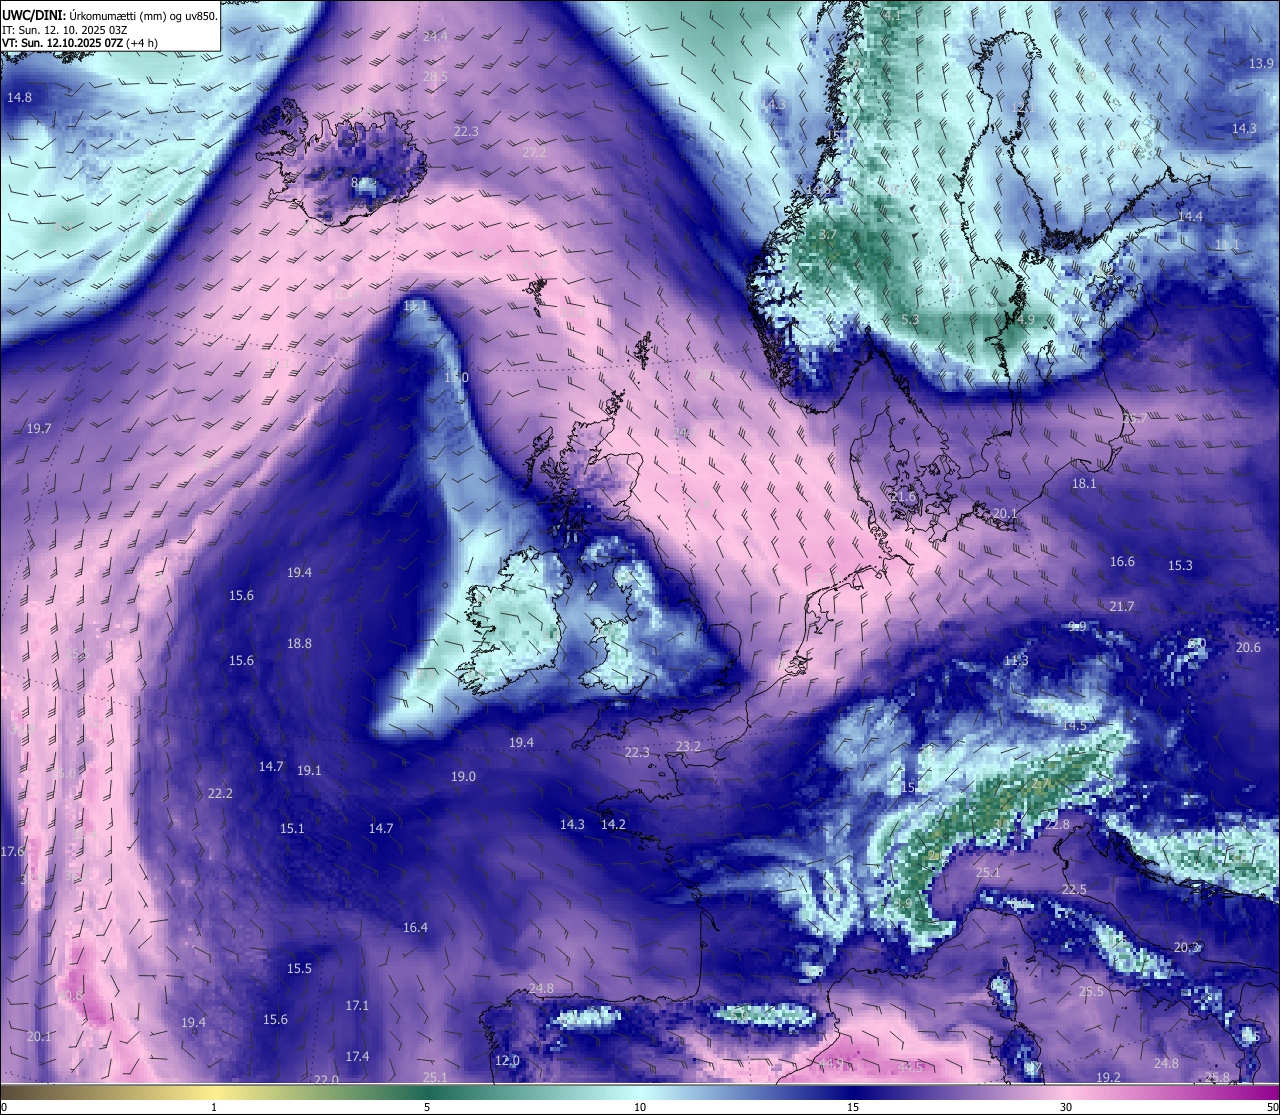Image resolution: width=1280 pixels, height=1115 pixels.
Task: Click the "VT: Sun. 12.10.2025 07Z (+4 h)" line
Action: pos(79,43)
